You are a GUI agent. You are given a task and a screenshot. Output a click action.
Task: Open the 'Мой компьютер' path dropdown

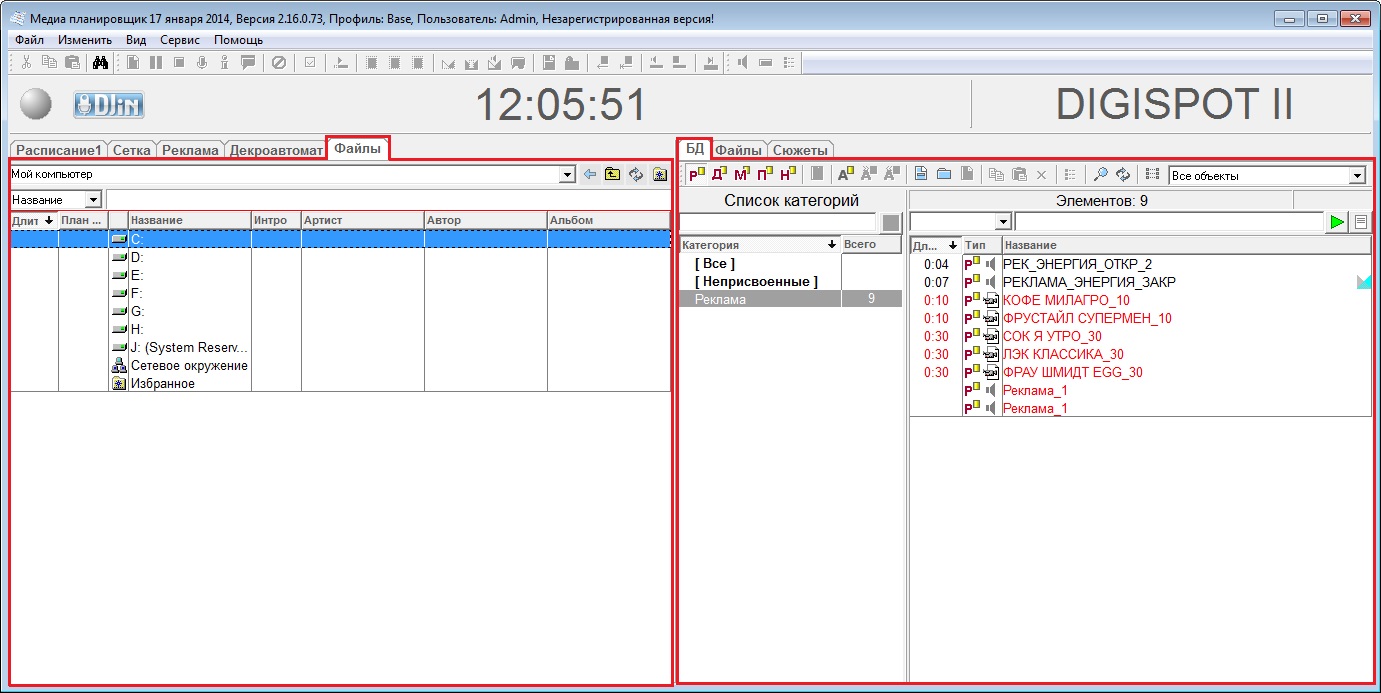tap(568, 174)
